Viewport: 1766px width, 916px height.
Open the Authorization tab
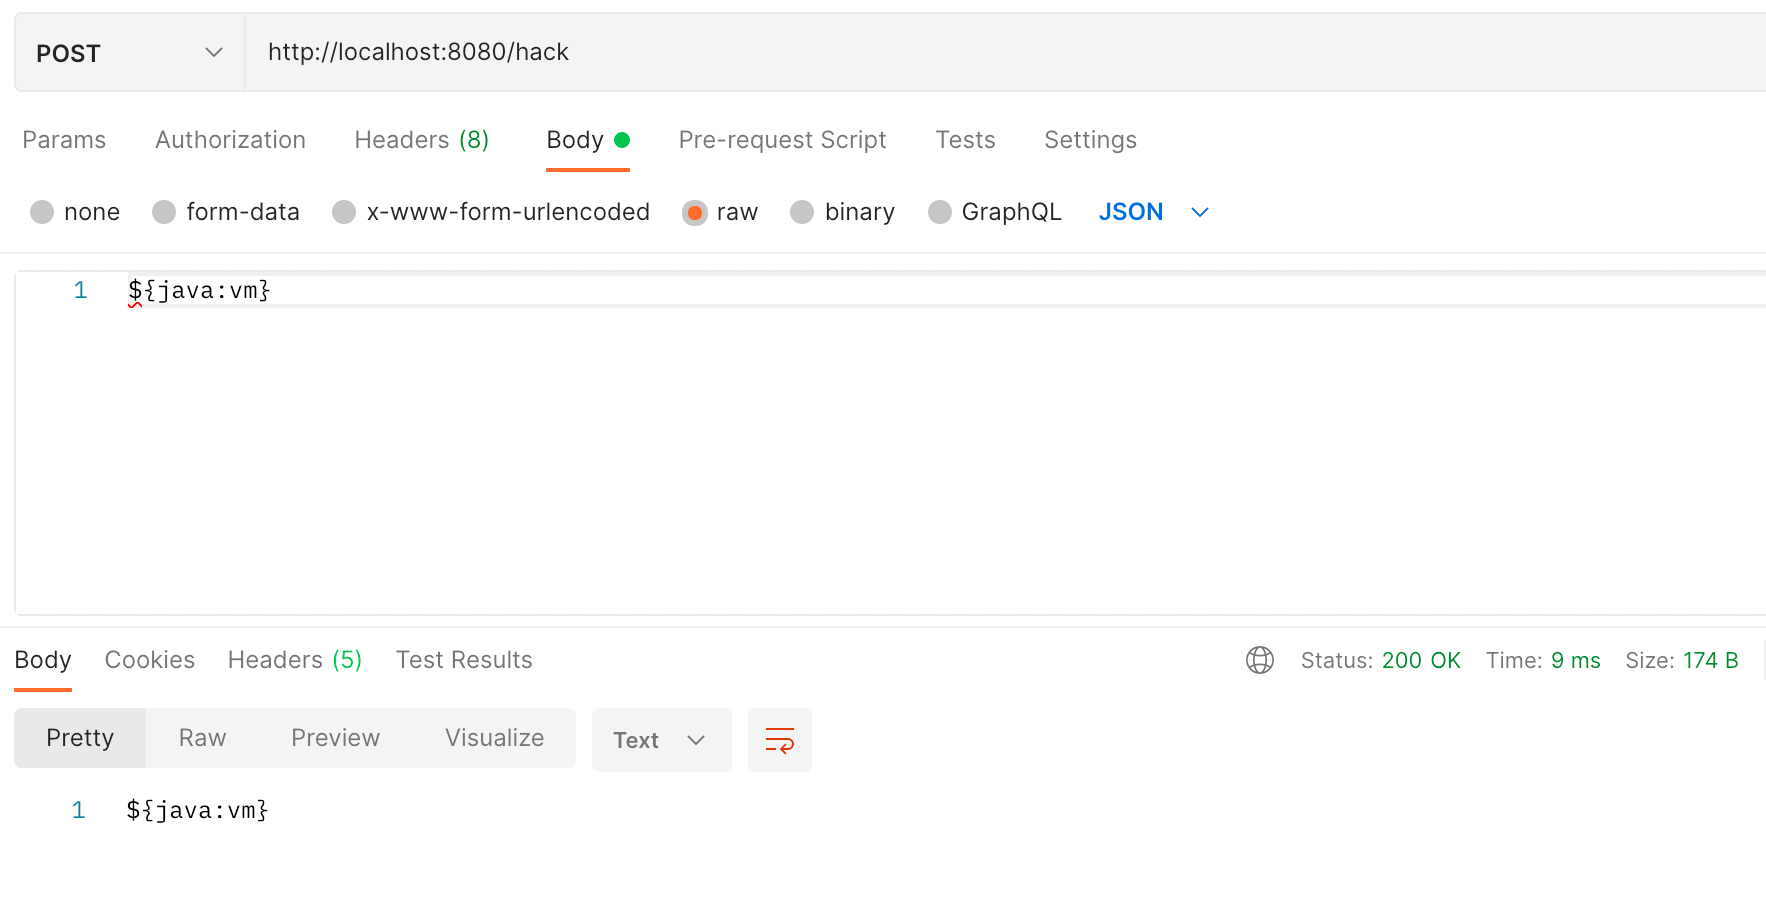point(230,140)
